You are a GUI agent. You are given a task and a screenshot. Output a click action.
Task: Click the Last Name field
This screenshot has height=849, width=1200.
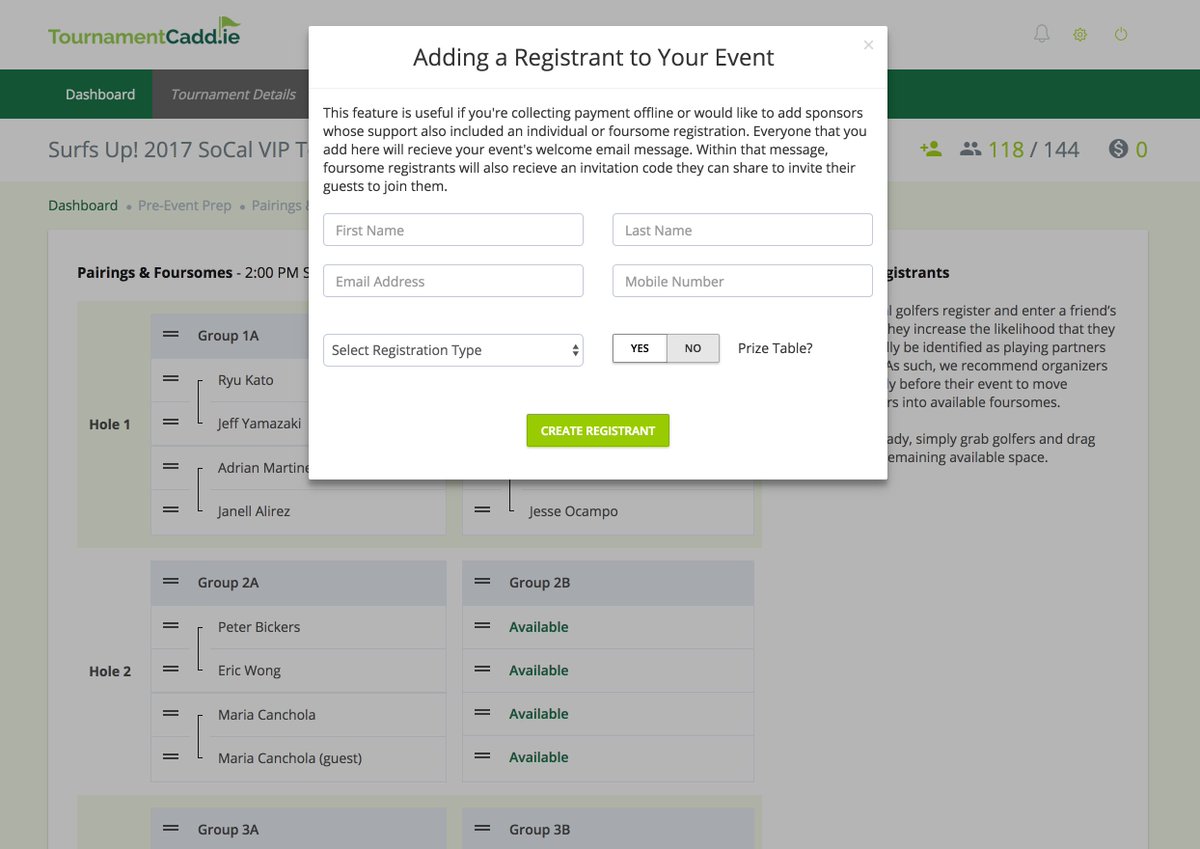point(743,230)
